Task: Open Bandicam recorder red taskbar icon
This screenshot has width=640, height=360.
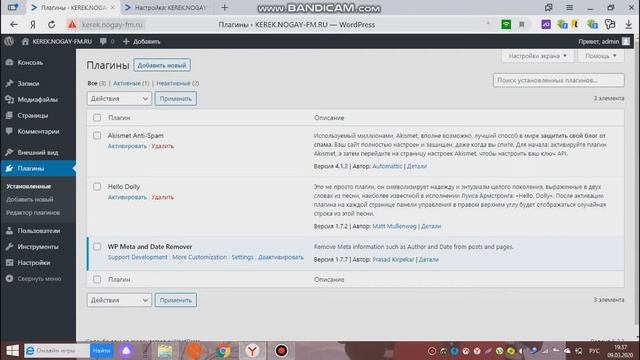Action: pyautogui.click(x=281, y=351)
